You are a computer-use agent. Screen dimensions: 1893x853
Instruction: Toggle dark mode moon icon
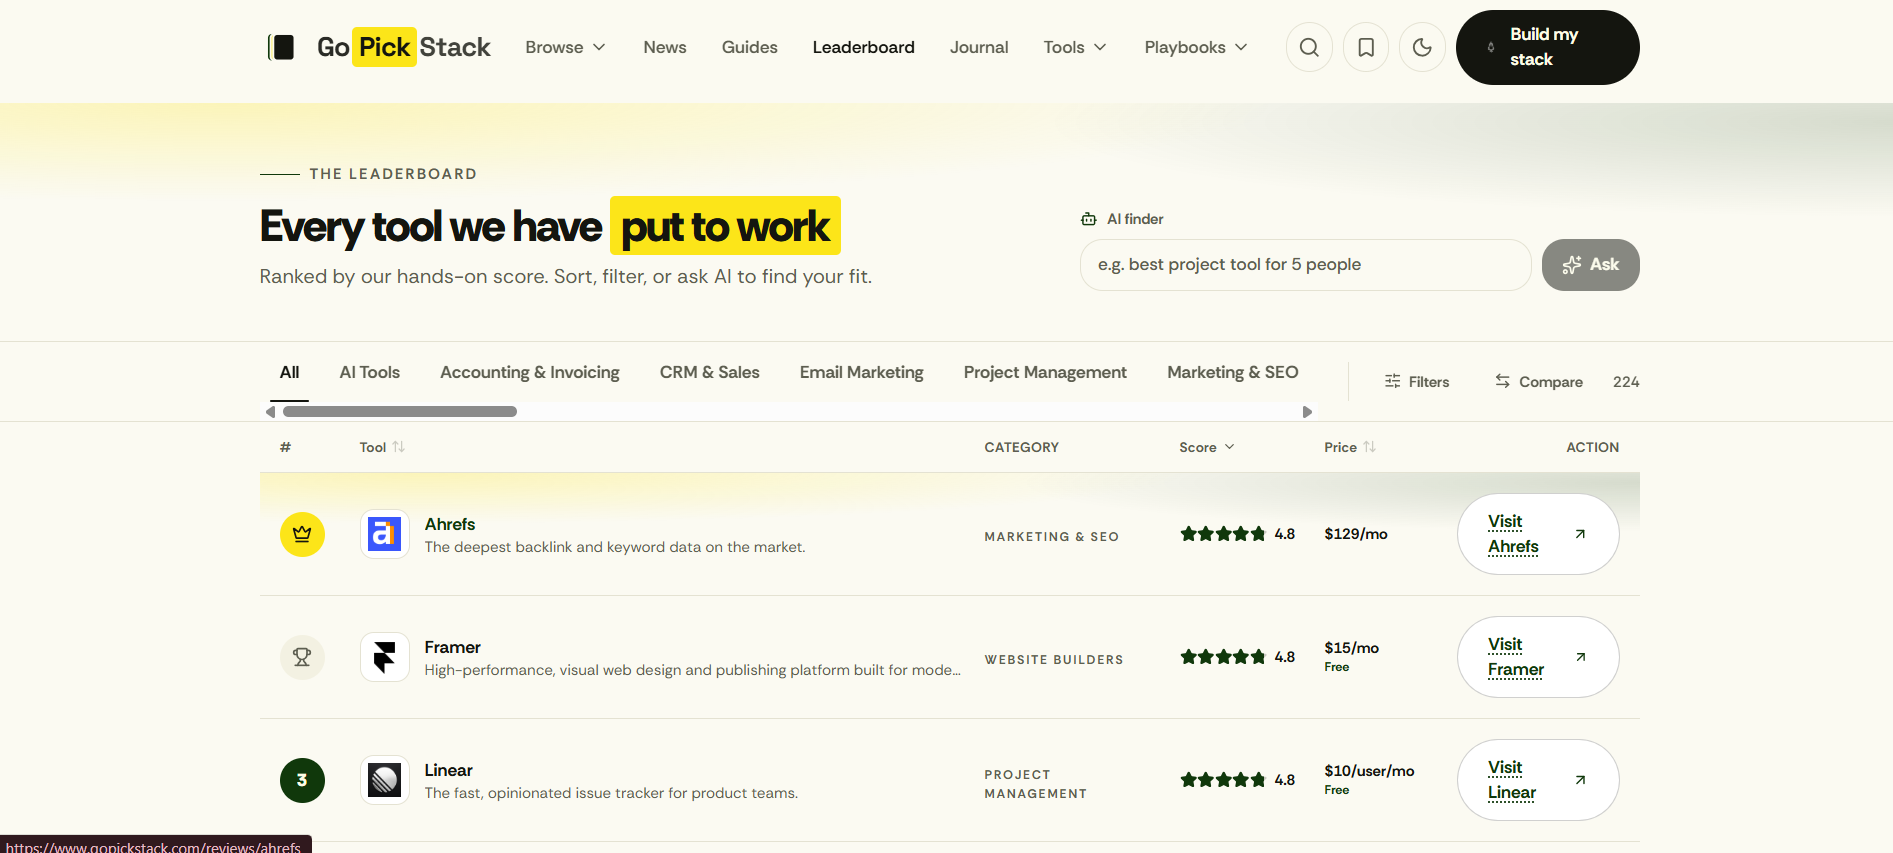coord(1422,47)
